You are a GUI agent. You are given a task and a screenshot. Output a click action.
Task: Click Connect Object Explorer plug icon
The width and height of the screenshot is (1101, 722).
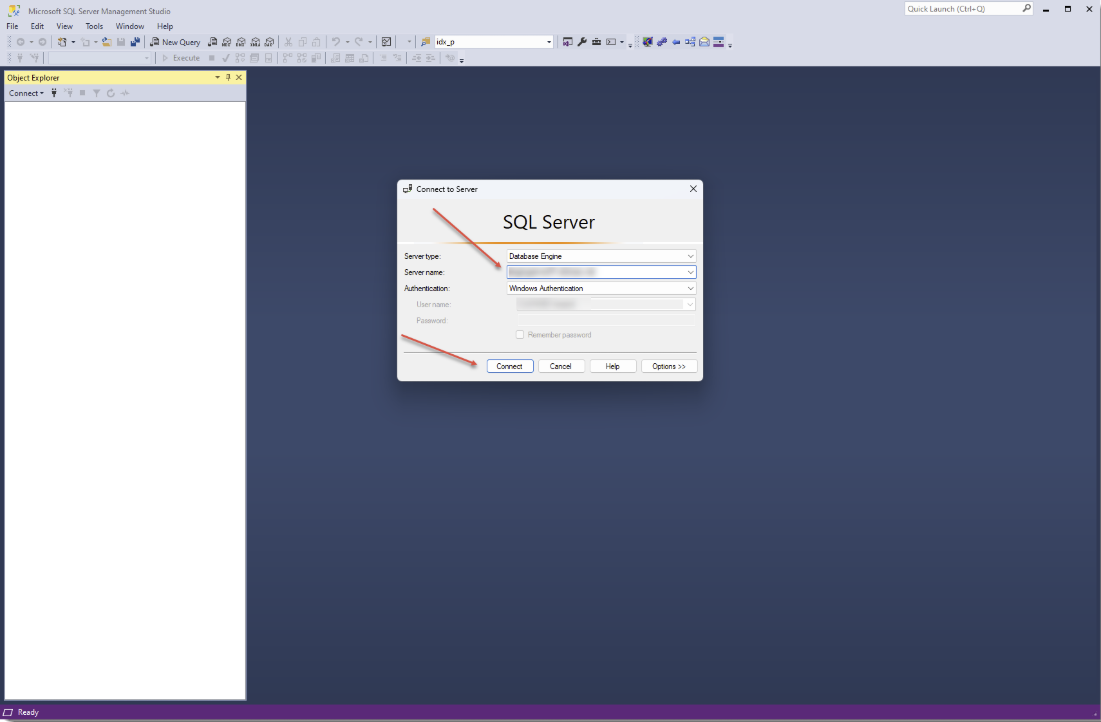54,93
